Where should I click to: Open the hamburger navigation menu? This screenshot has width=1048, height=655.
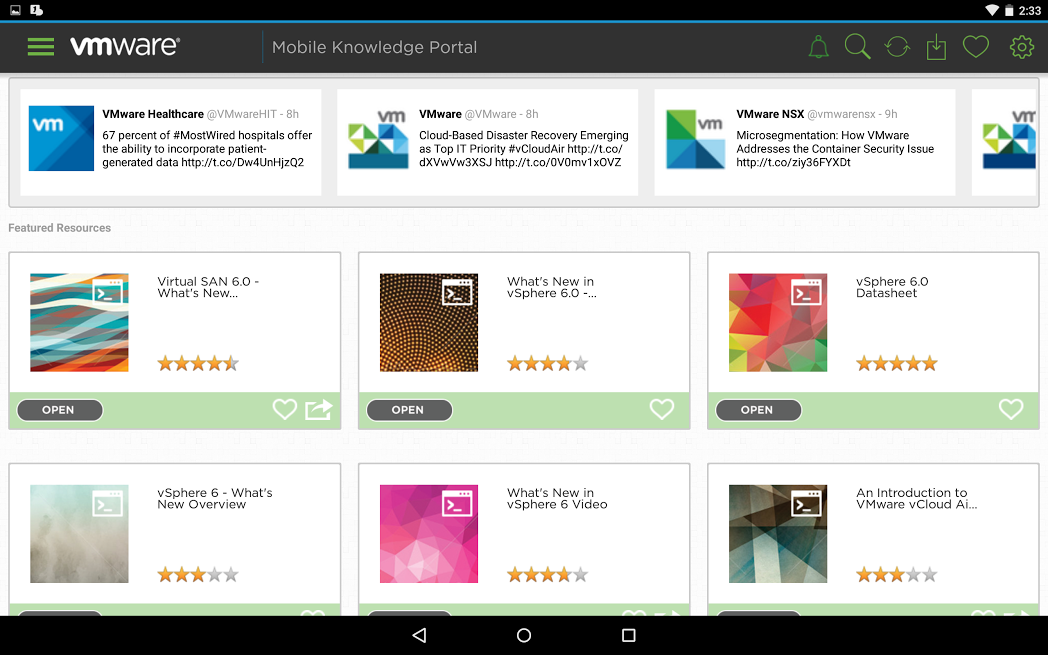point(41,47)
